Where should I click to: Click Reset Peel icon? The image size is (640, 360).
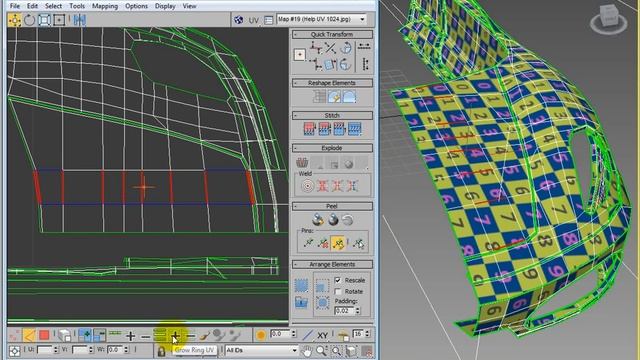click(x=348, y=220)
